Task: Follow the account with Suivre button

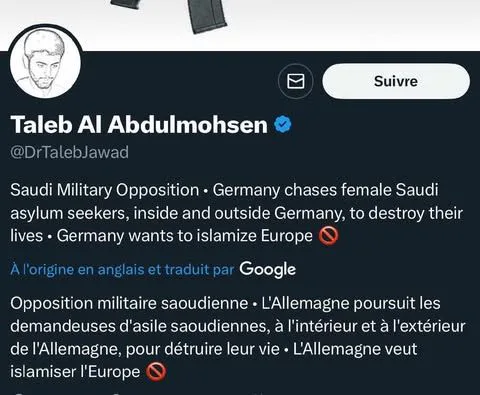Action: 396,81
